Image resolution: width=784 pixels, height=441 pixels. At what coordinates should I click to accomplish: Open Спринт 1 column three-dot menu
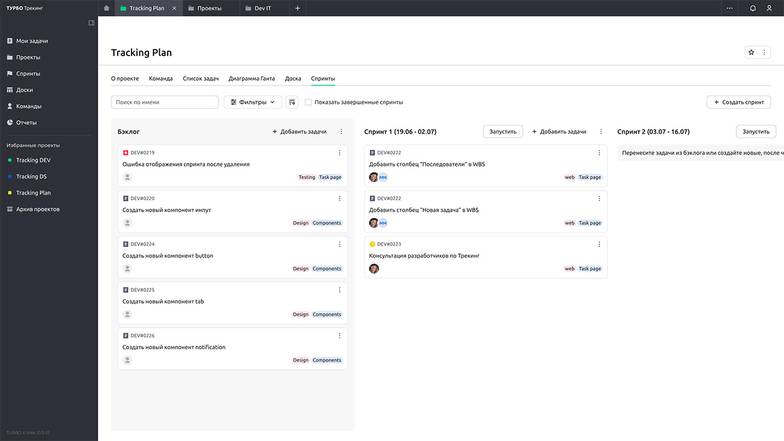pos(600,131)
